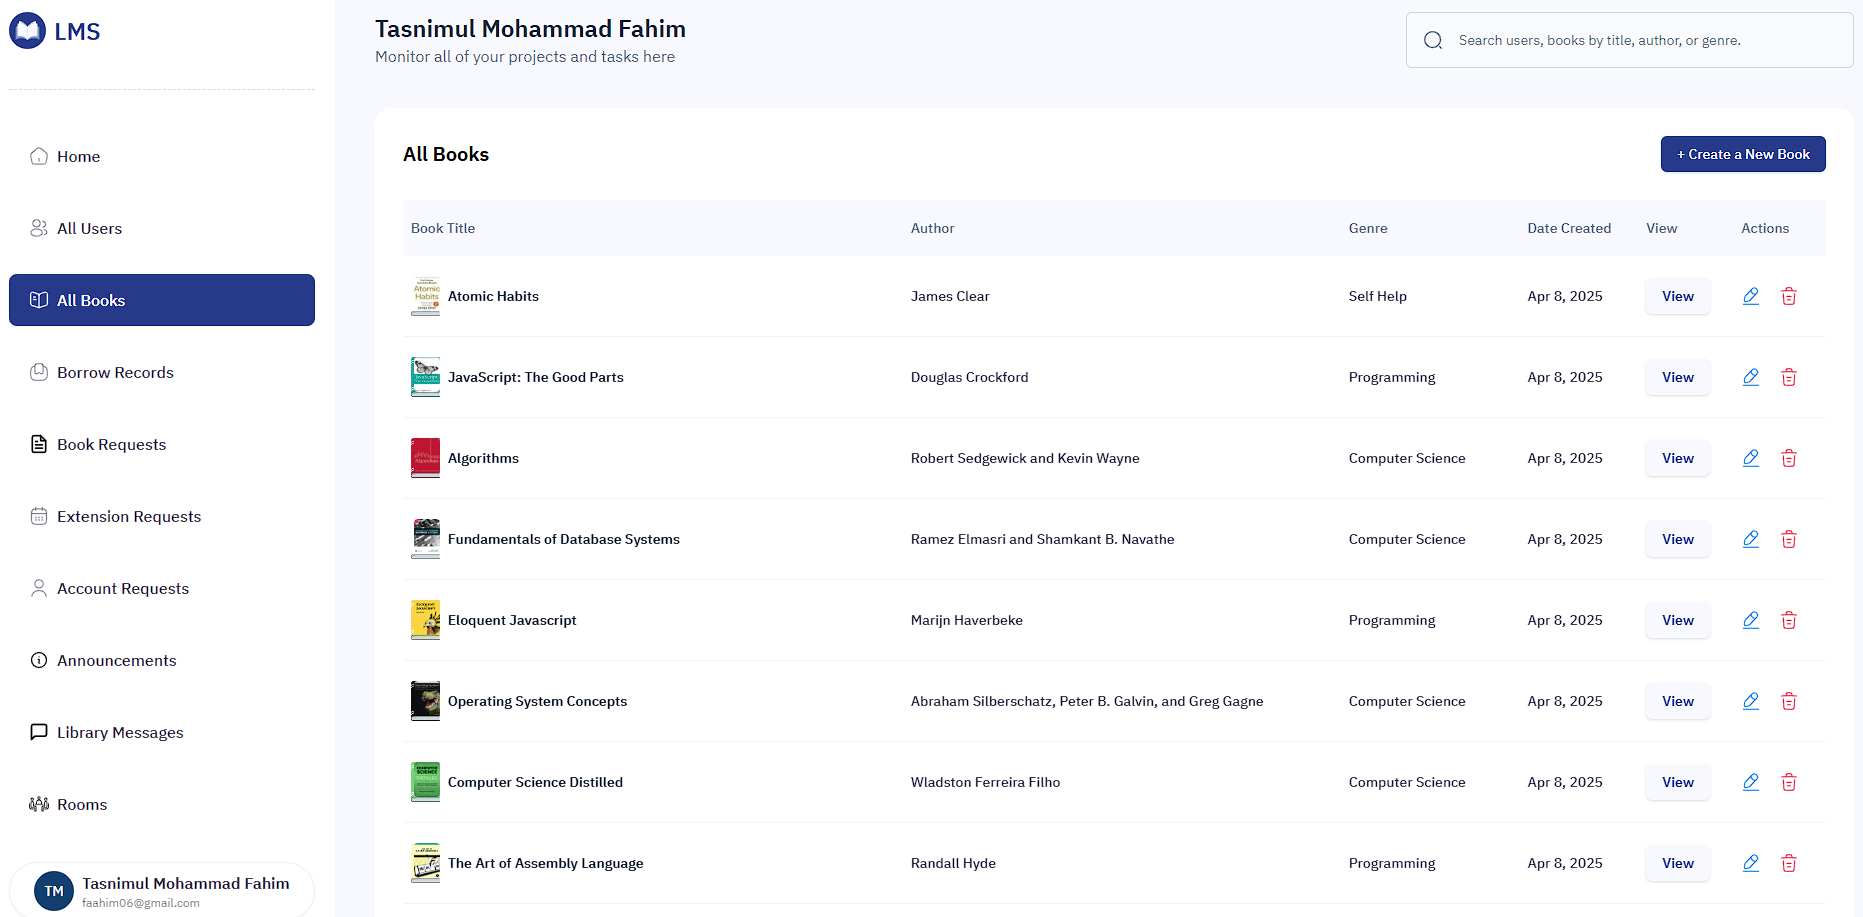1863x917 pixels.
Task: Click the LMS logo icon
Action: click(27, 31)
